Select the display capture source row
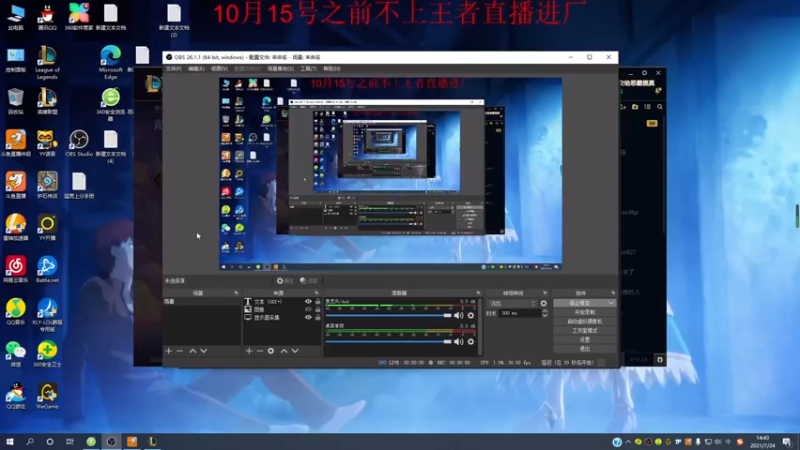Screen dimensions: 800x450 283,317
